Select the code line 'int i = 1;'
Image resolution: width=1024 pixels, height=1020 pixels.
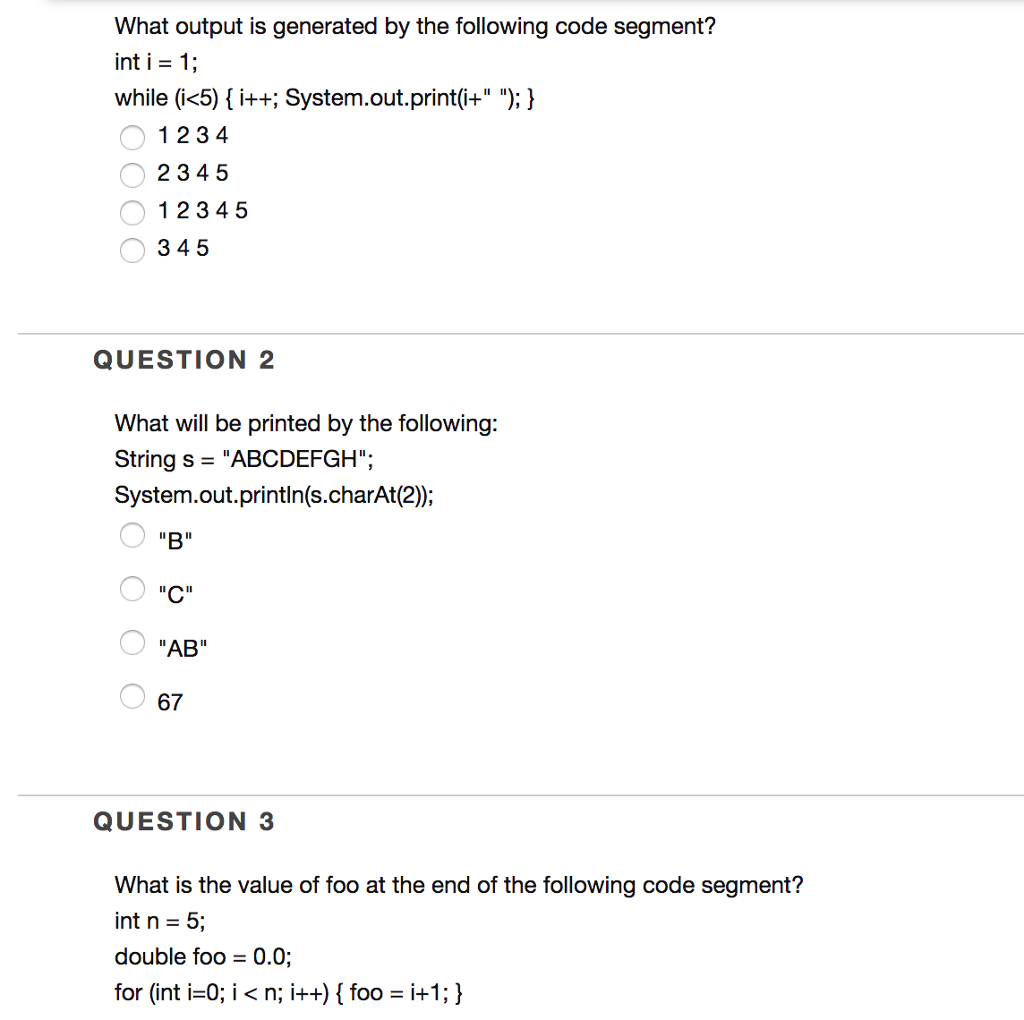145,62
